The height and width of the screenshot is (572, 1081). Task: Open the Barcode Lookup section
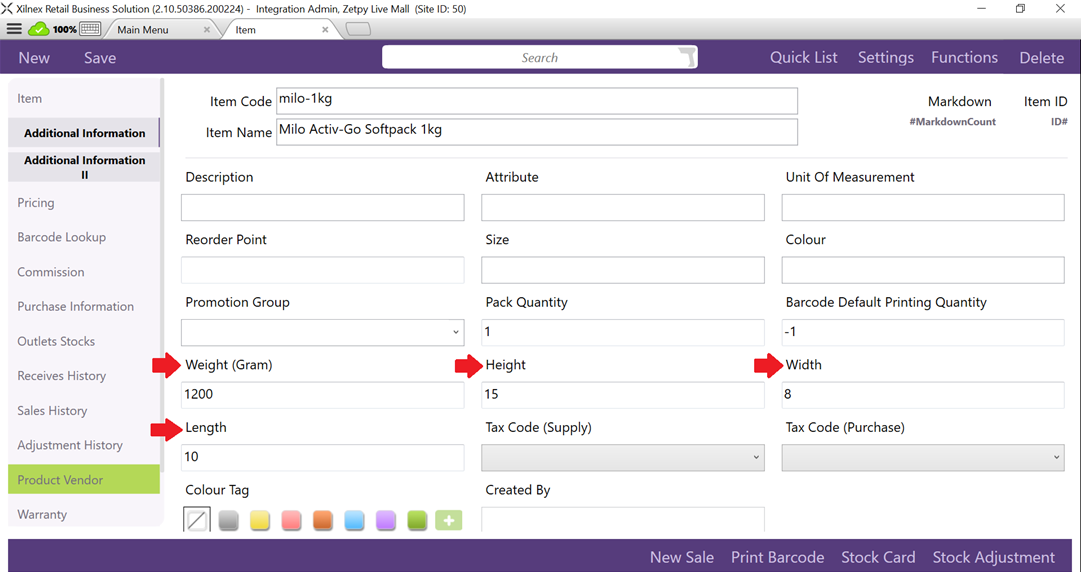pos(61,237)
